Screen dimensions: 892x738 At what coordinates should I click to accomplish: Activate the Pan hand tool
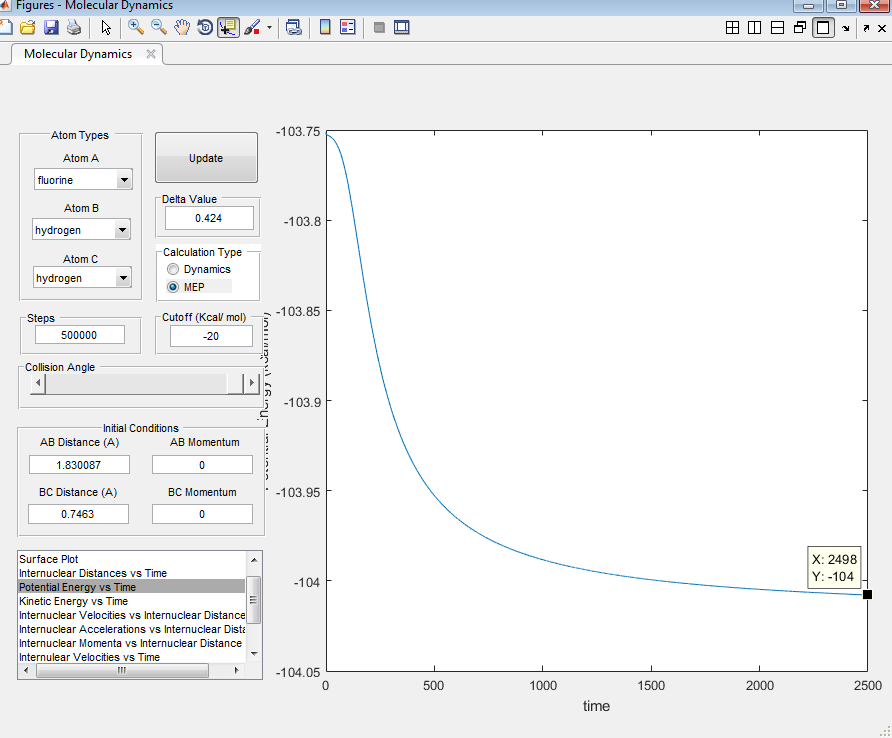click(x=182, y=27)
